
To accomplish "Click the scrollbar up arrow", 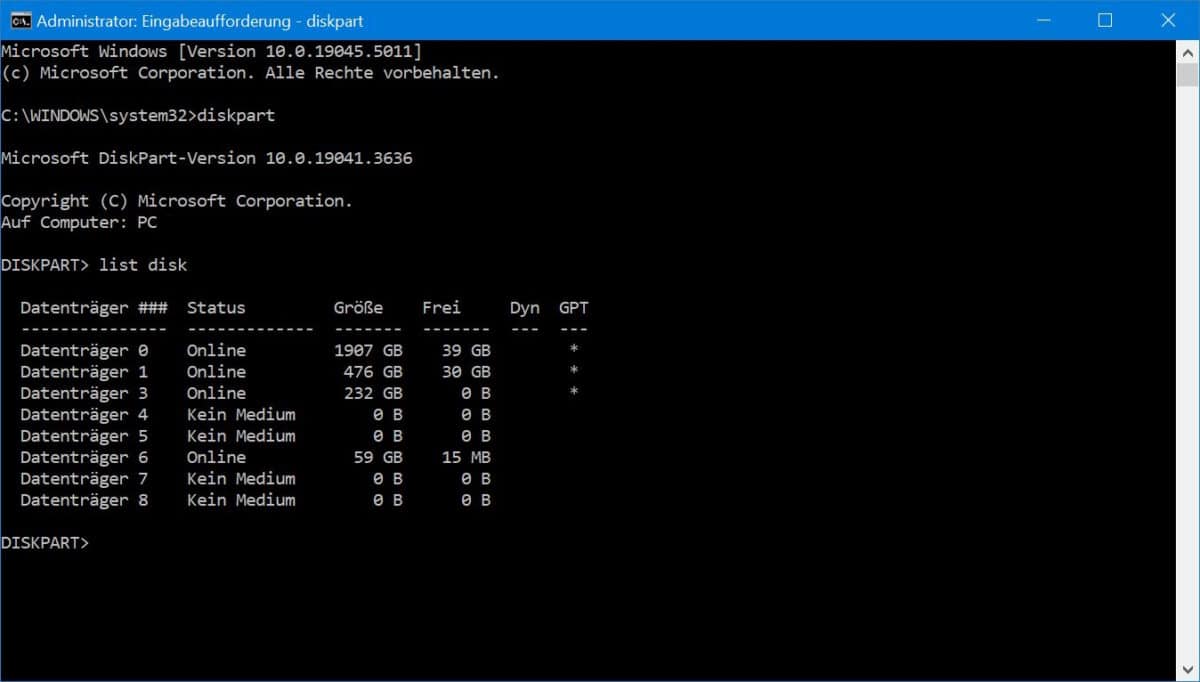I will tap(1187, 51).
